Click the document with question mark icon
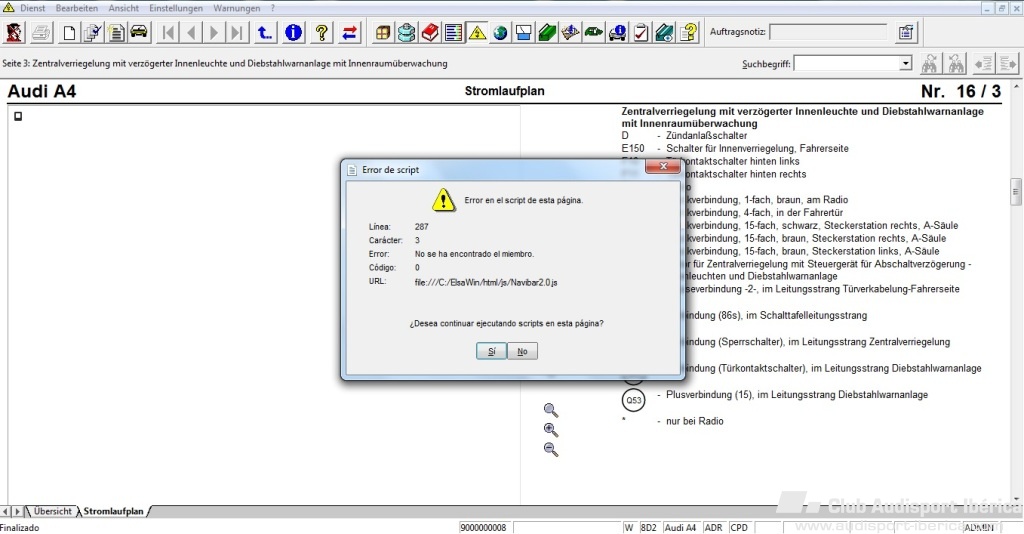This screenshot has width=1024, height=534. 688,32
